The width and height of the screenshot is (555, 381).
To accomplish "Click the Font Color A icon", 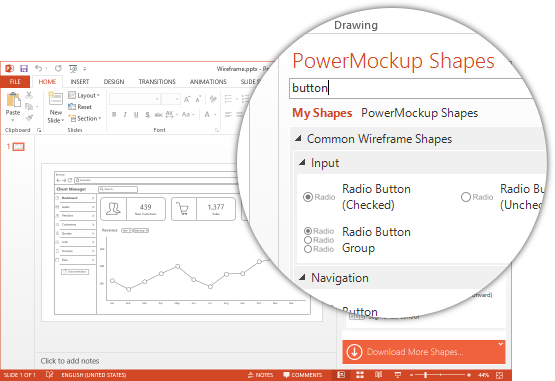I will (x=207, y=114).
